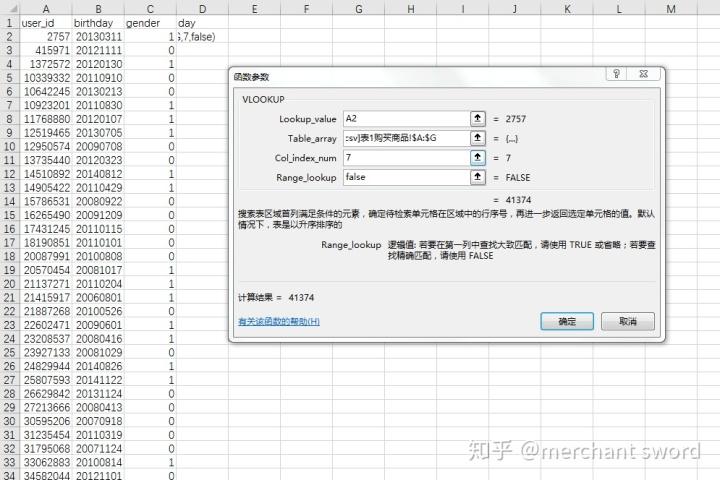
Task: Click the help question mark icon in dialog title bar
Action: tap(617, 73)
